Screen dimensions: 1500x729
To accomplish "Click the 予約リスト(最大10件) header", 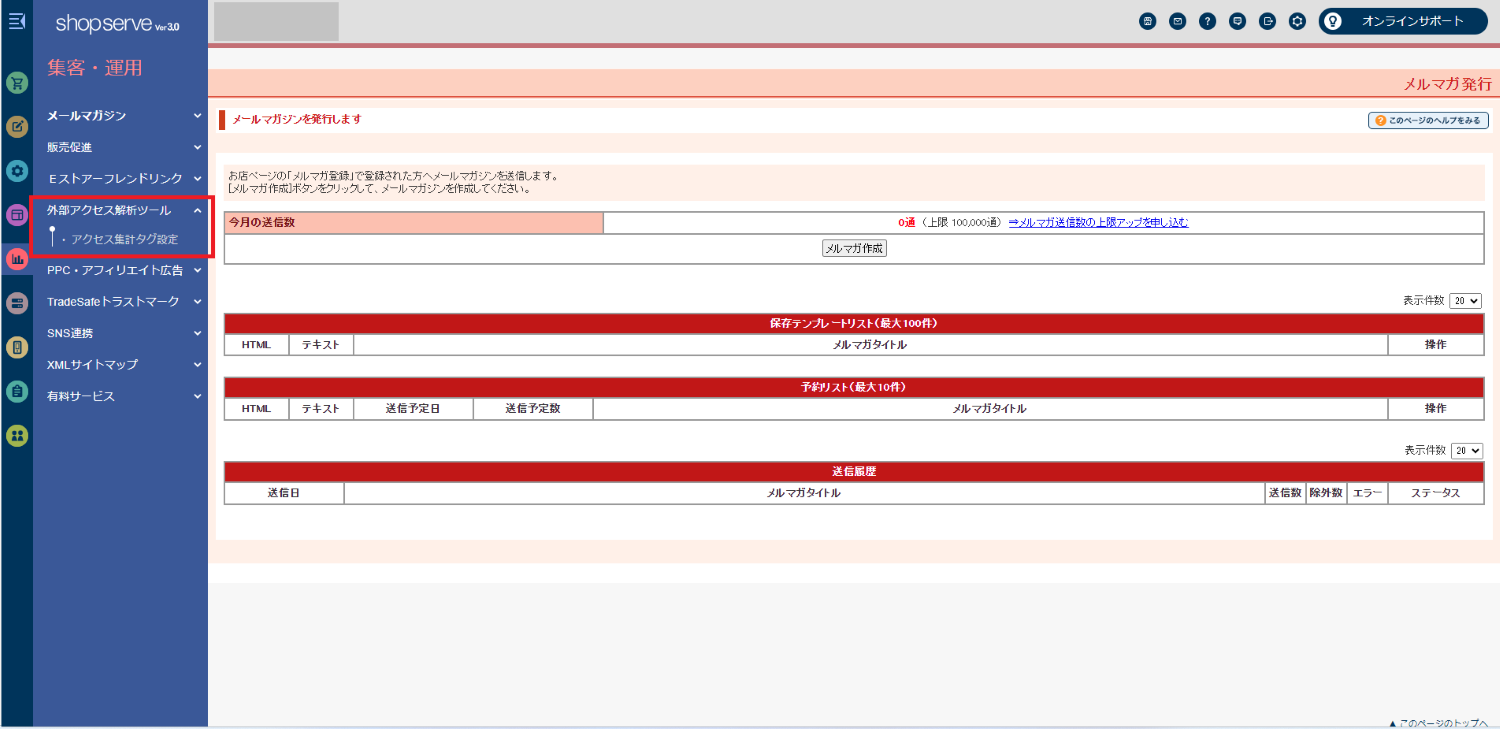I will pos(854,388).
